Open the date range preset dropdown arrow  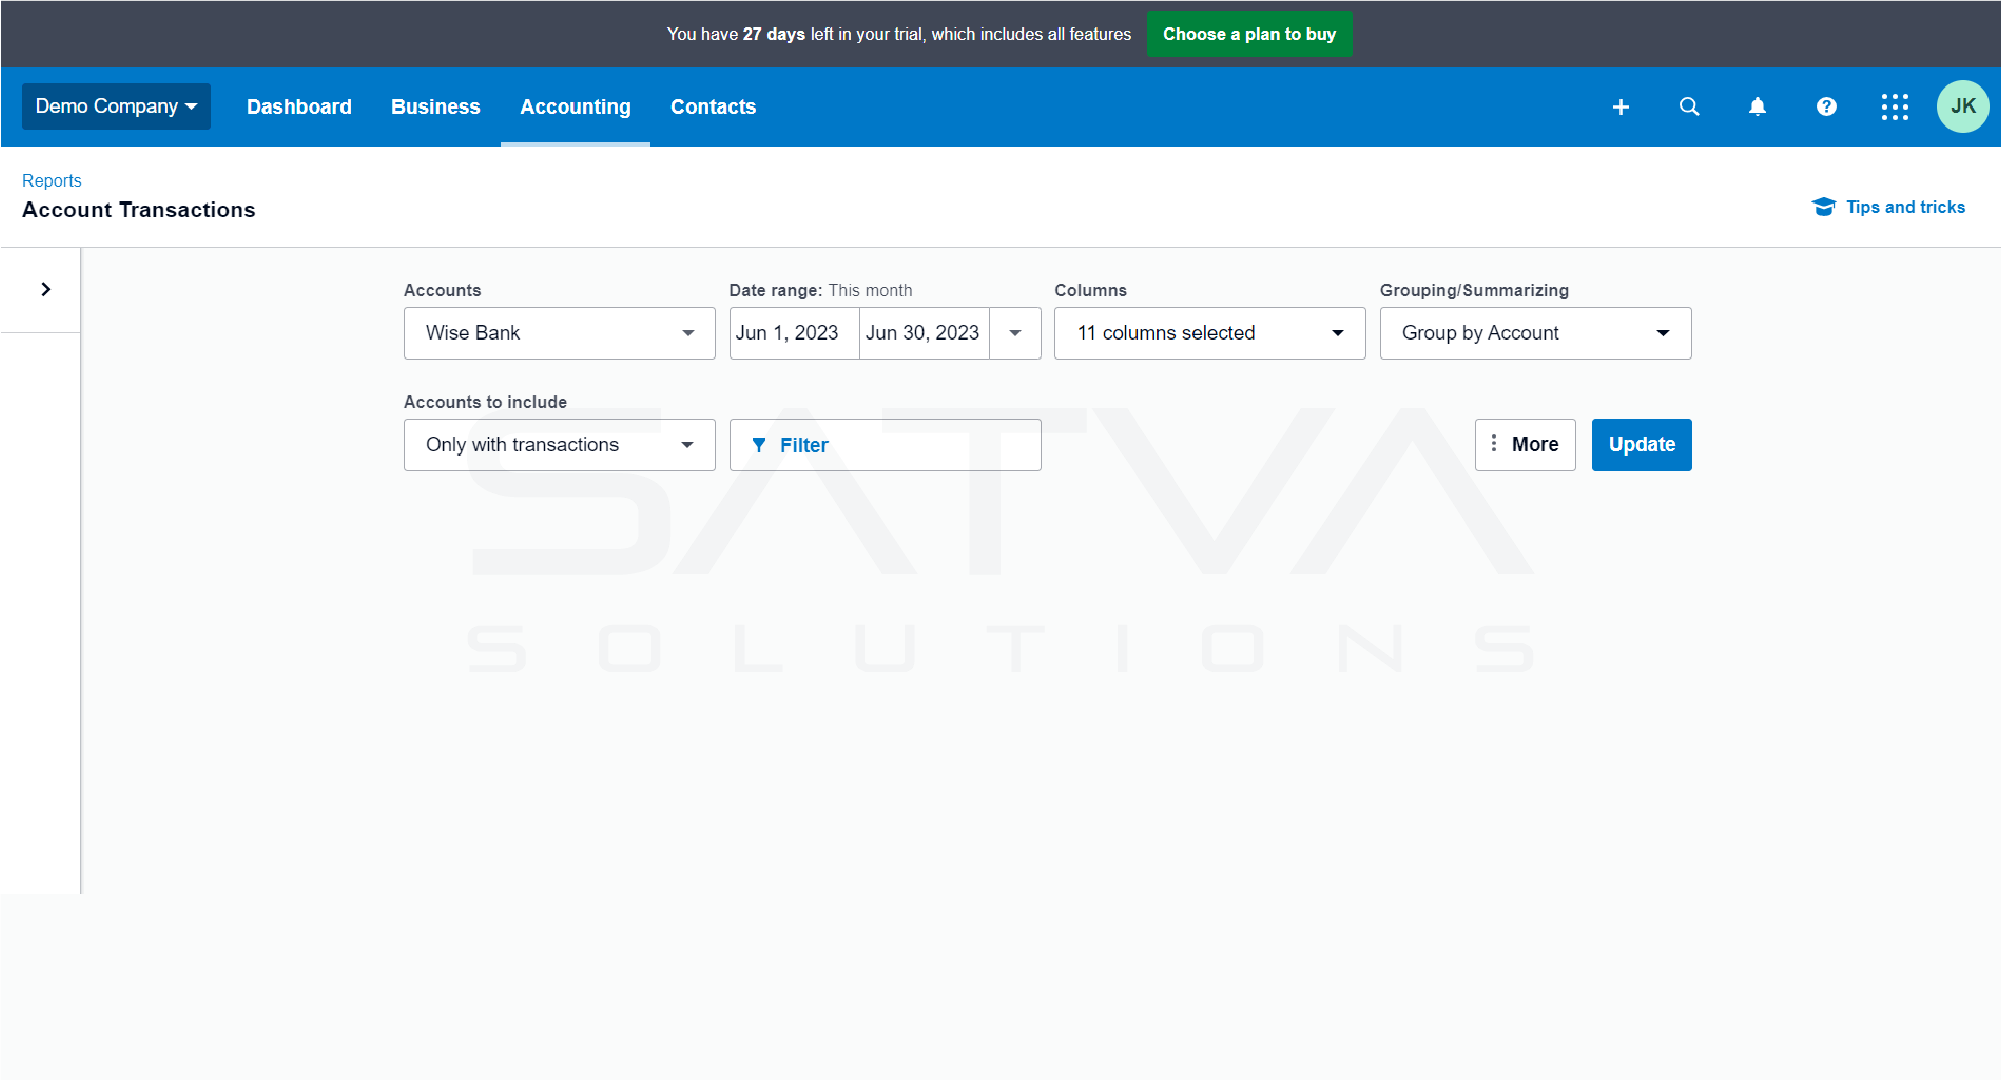pos(1015,333)
